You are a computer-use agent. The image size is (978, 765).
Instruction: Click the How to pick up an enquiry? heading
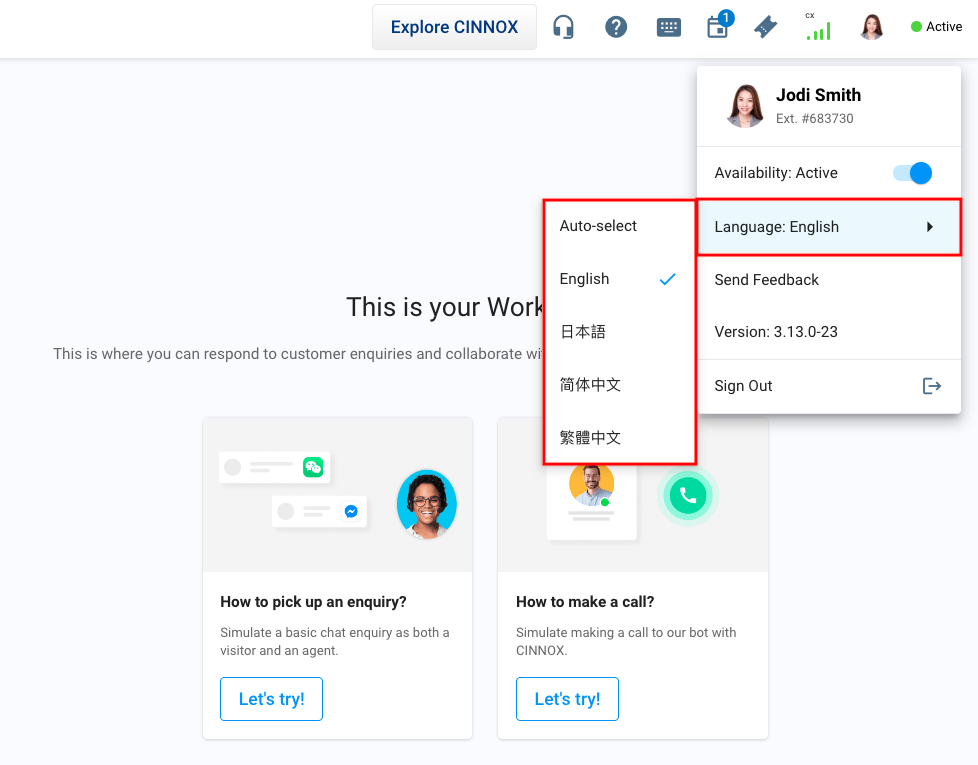pos(313,602)
